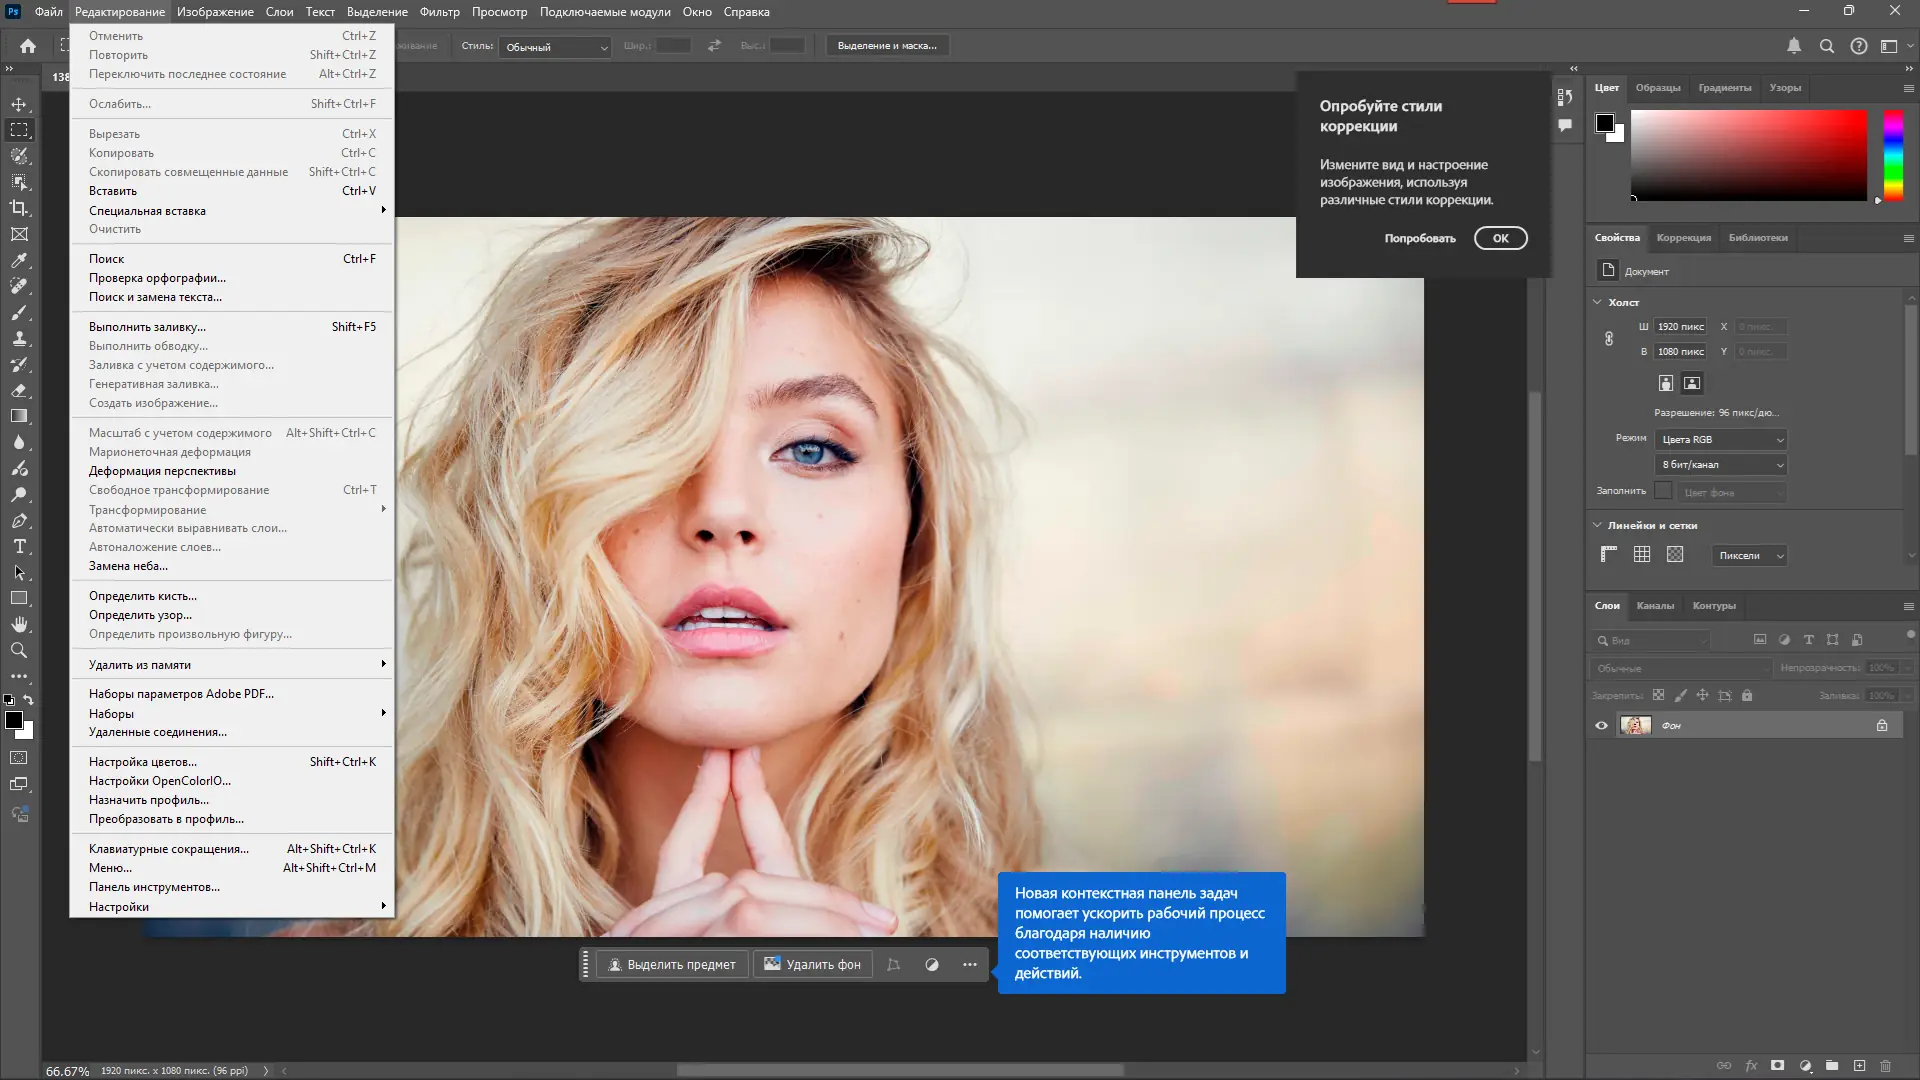
Task: Select the Crop tool in toolbar
Action: [19, 208]
